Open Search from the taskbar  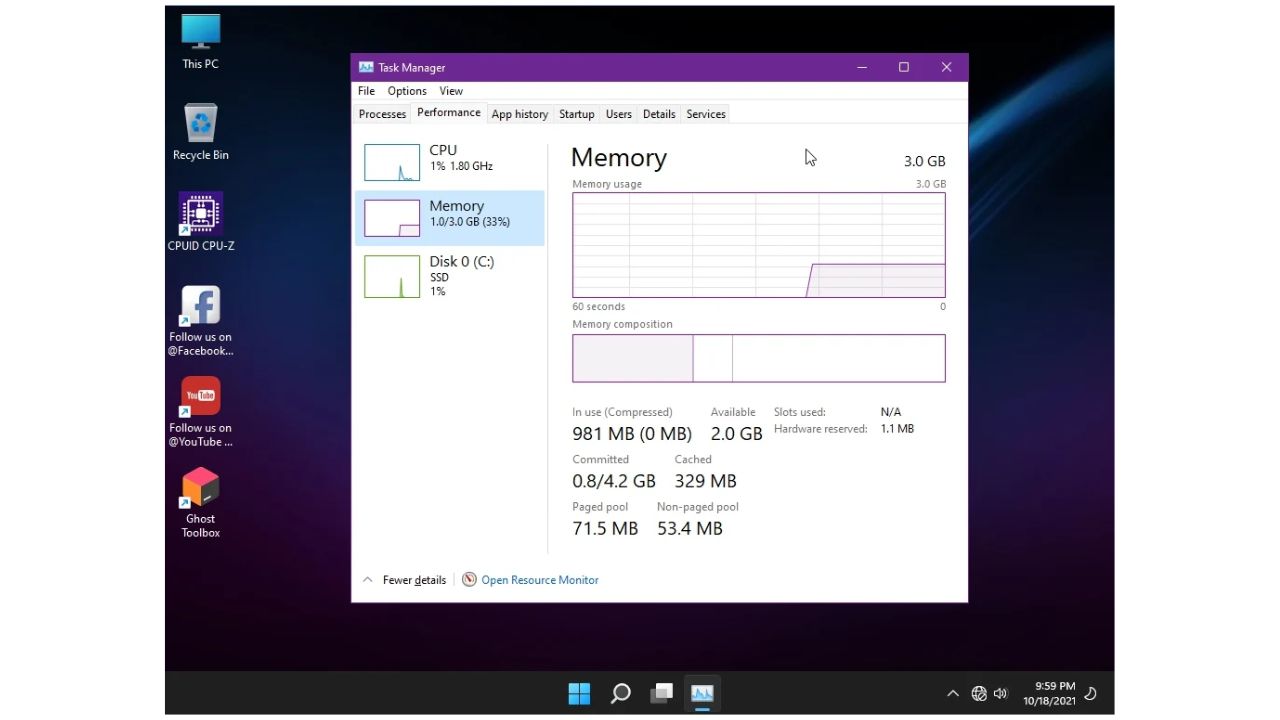point(620,692)
